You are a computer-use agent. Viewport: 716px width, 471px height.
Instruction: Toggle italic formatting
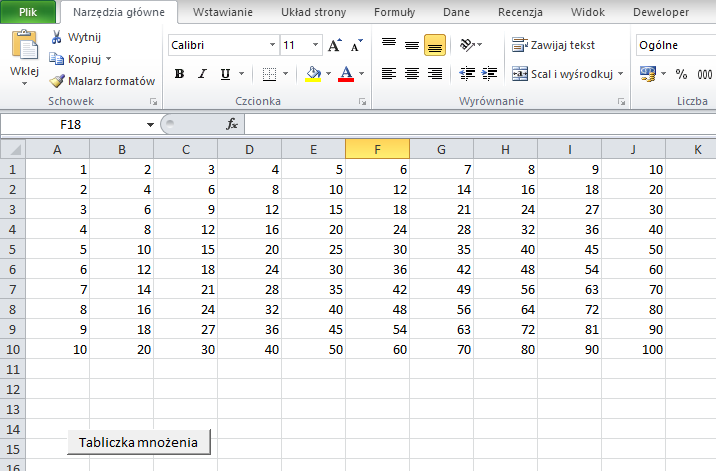point(203,74)
